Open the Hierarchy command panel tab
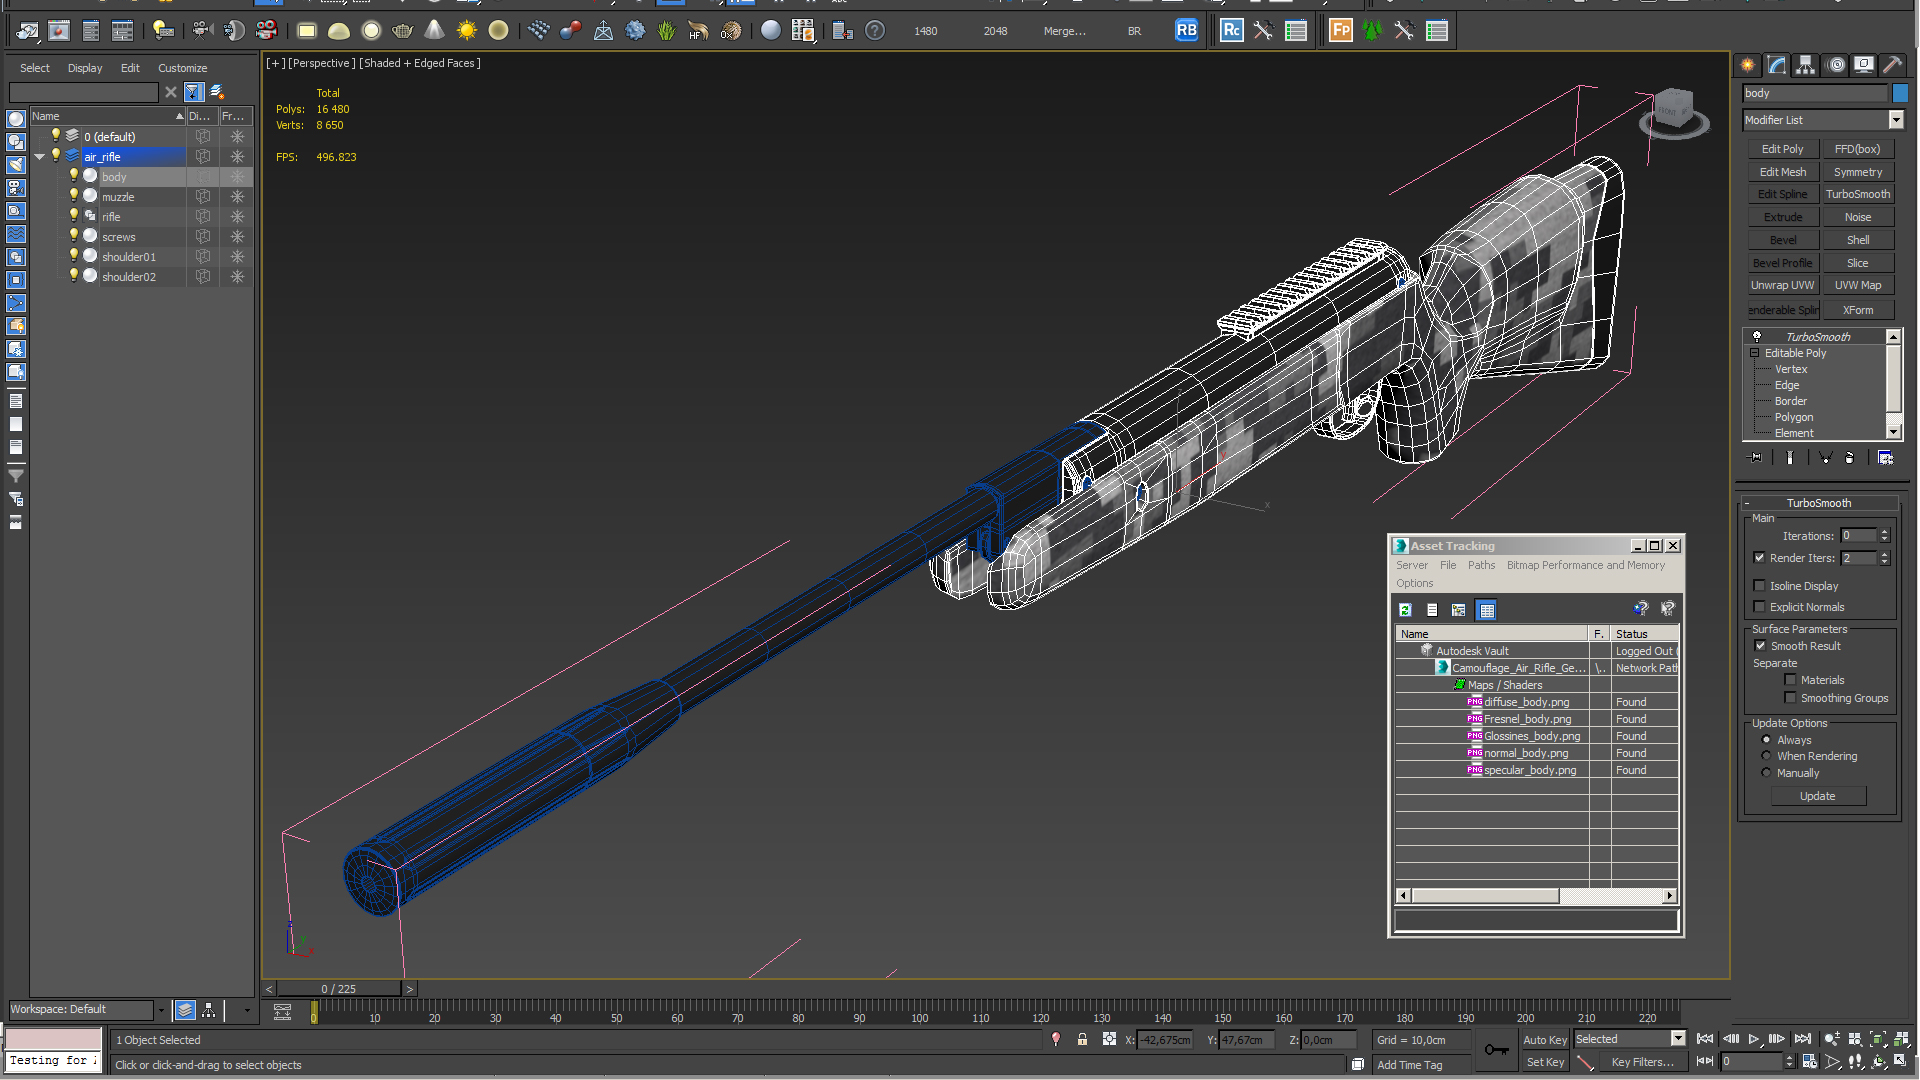 pos(1806,65)
